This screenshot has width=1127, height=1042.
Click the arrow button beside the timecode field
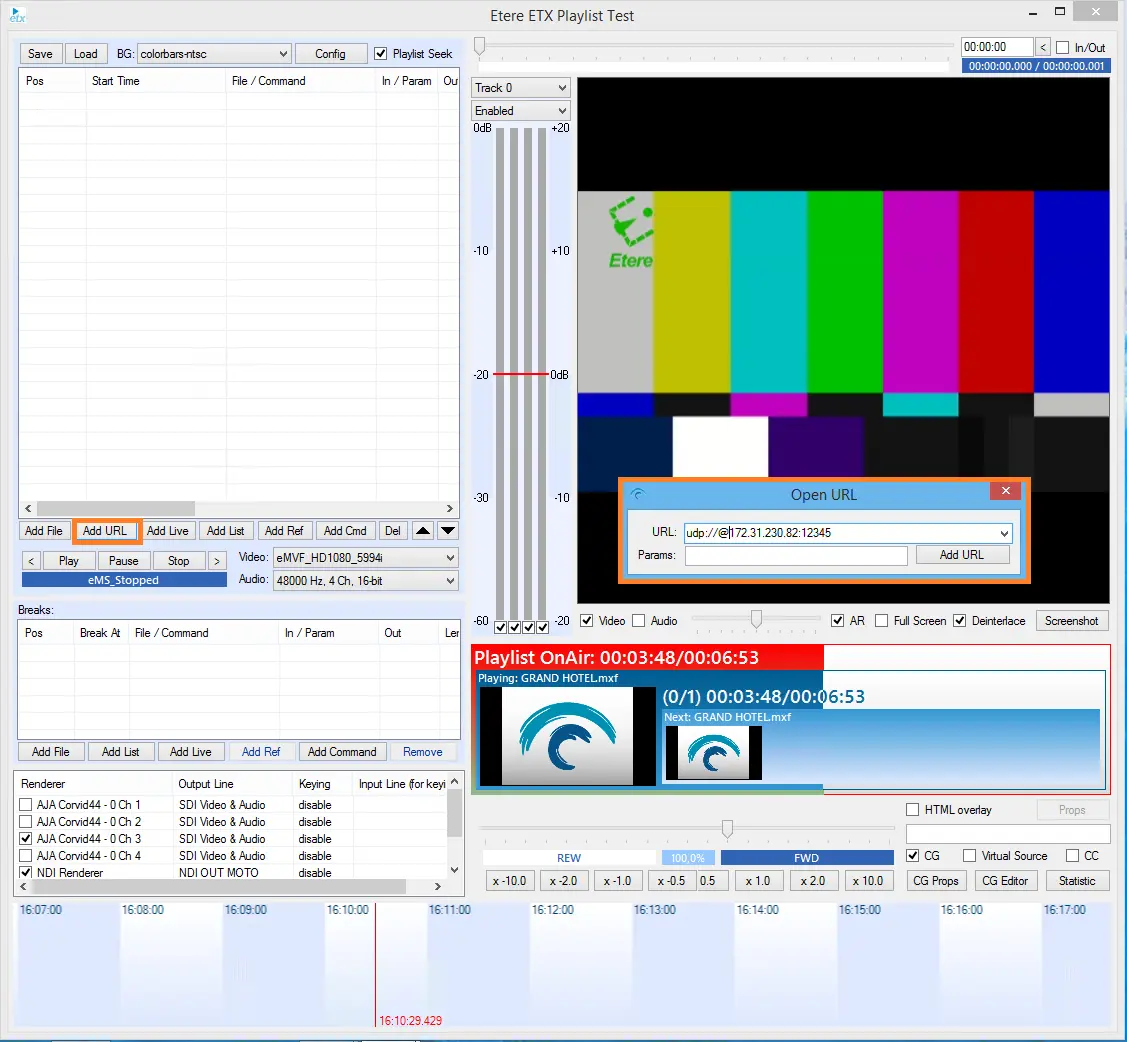click(1043, 47)
